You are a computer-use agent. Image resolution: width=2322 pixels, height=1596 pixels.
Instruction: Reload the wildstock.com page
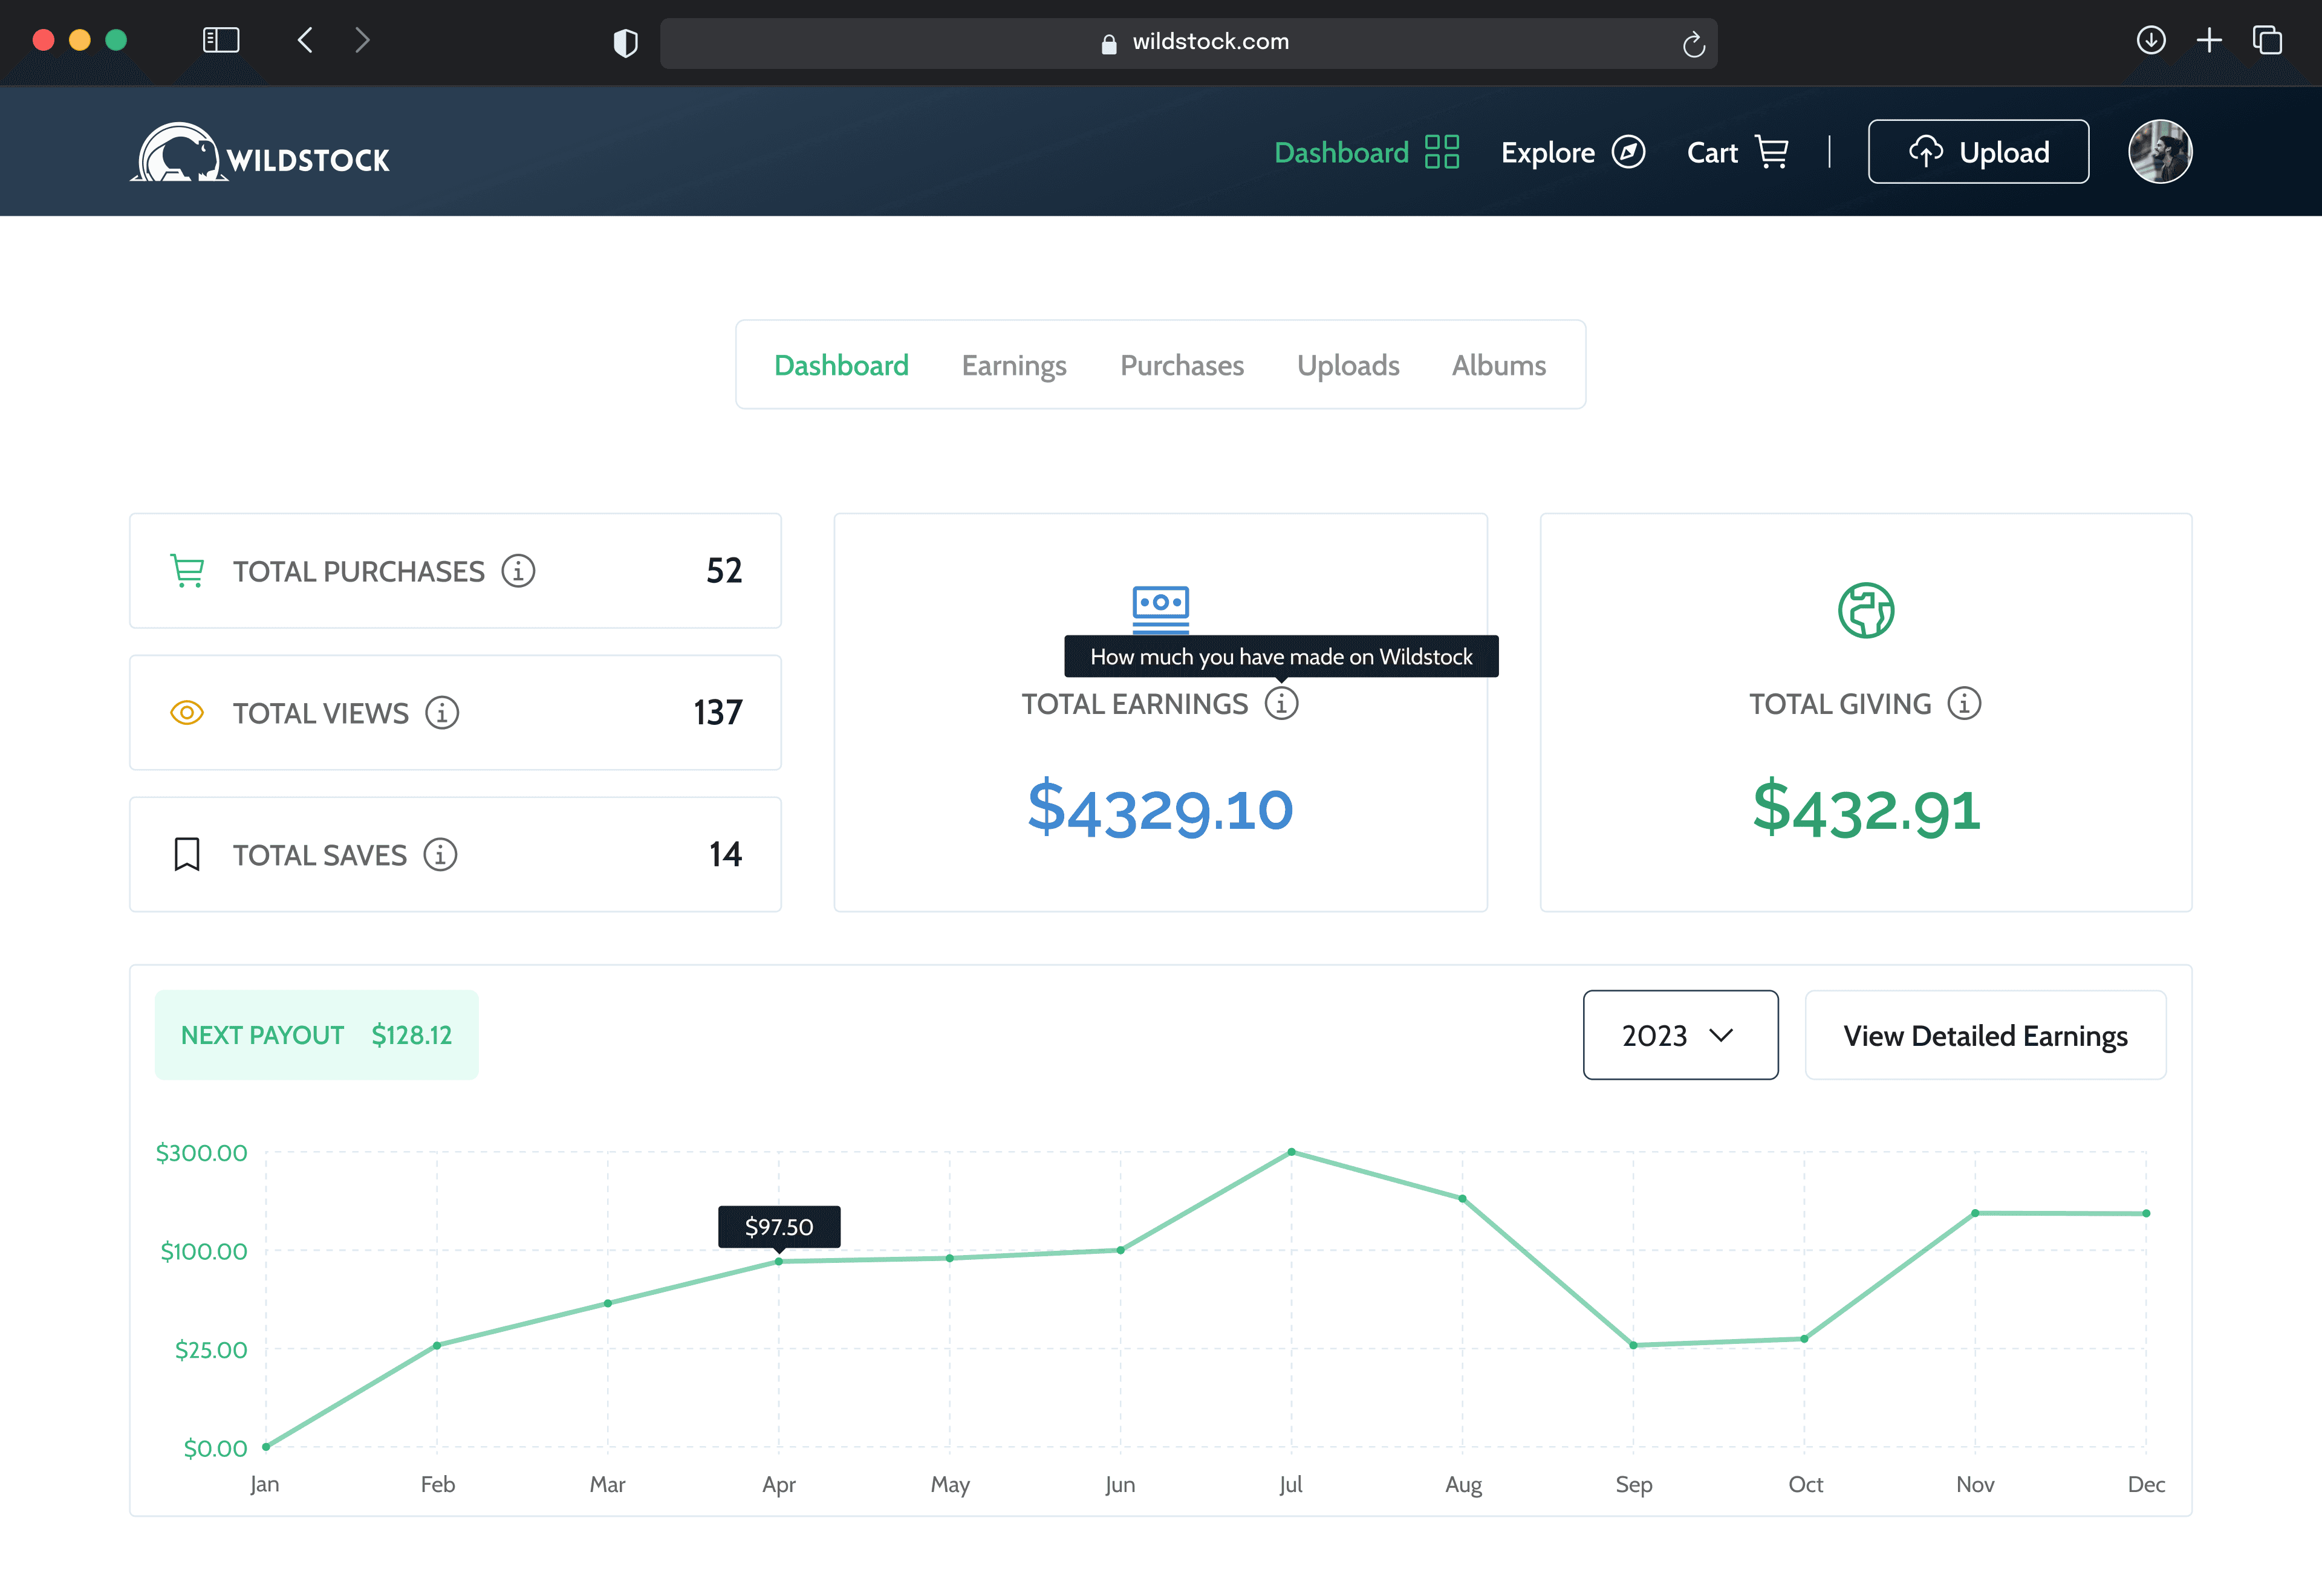point(1693,44)
